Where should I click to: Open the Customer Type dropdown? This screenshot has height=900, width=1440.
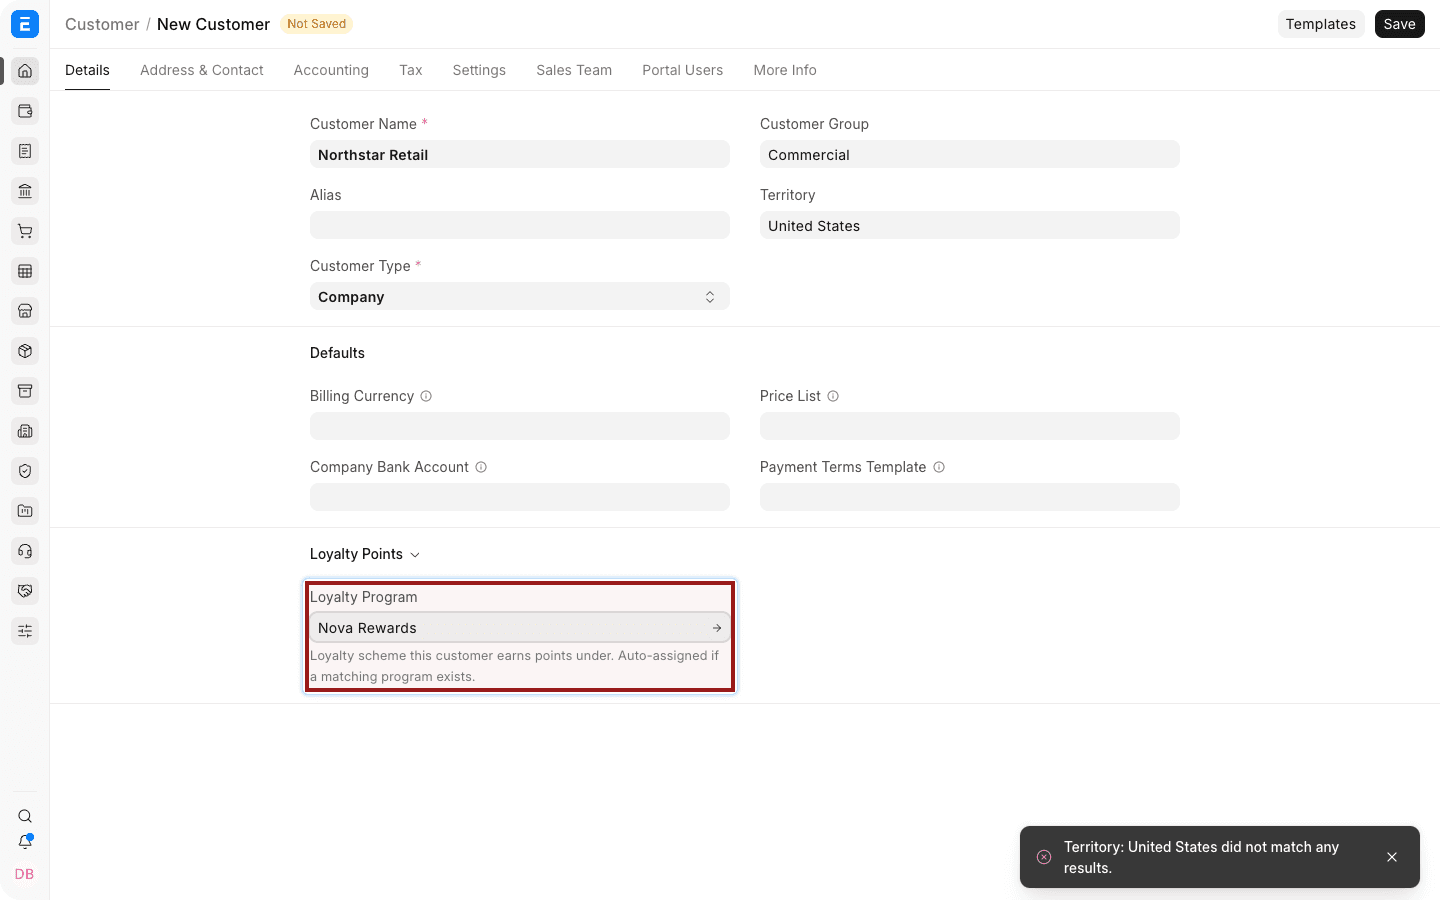click(520, 297)
